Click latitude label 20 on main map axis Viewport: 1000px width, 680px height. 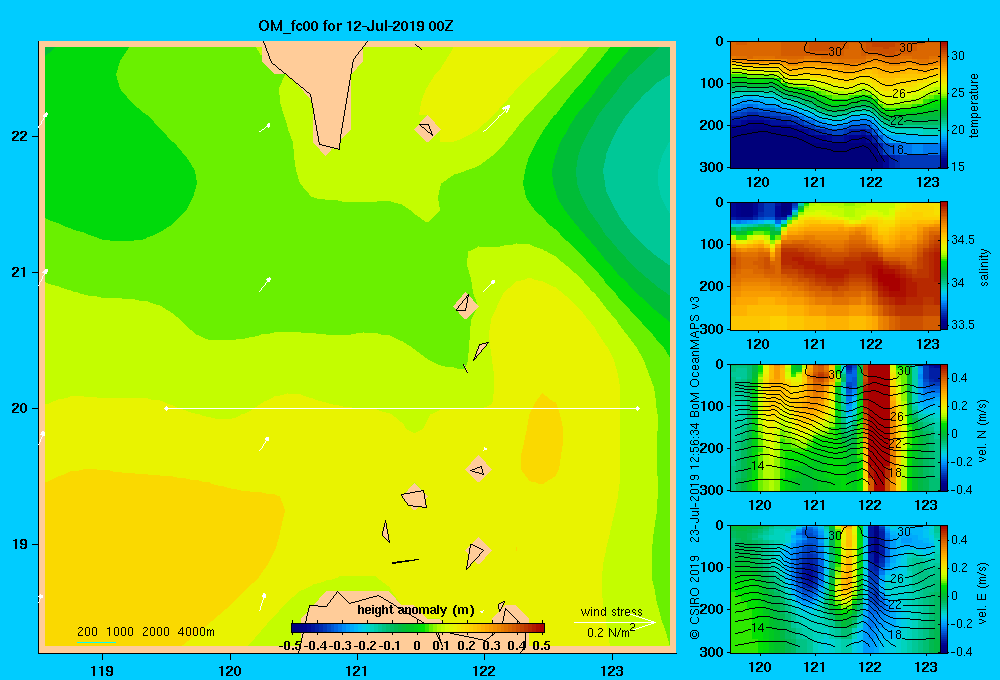click(x=20, y=408)
